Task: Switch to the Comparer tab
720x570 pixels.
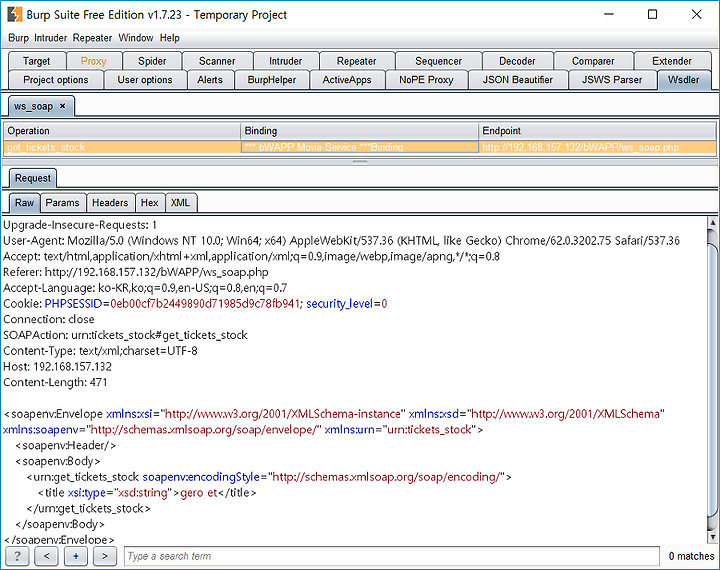Action: [593, 61]
